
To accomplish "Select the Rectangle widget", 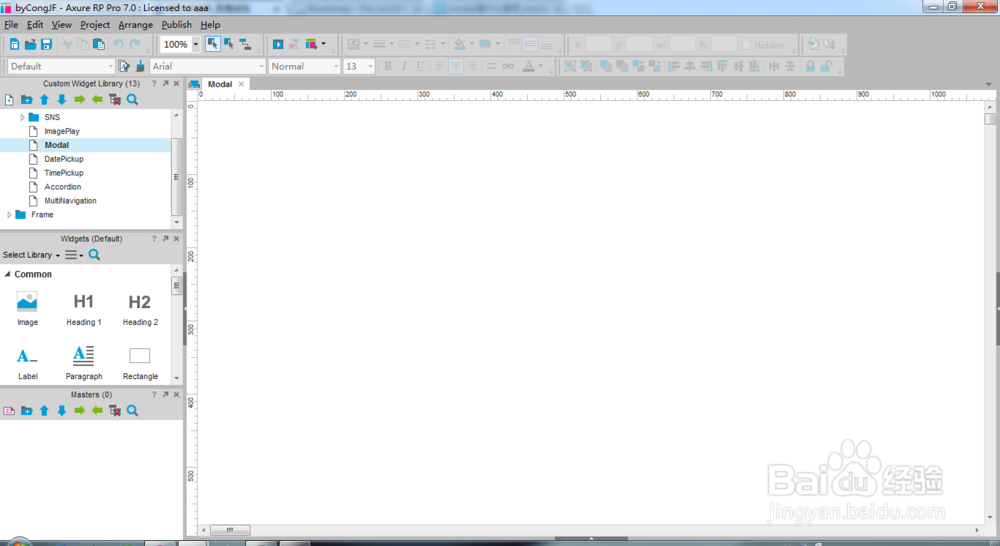I will point(140,364).
